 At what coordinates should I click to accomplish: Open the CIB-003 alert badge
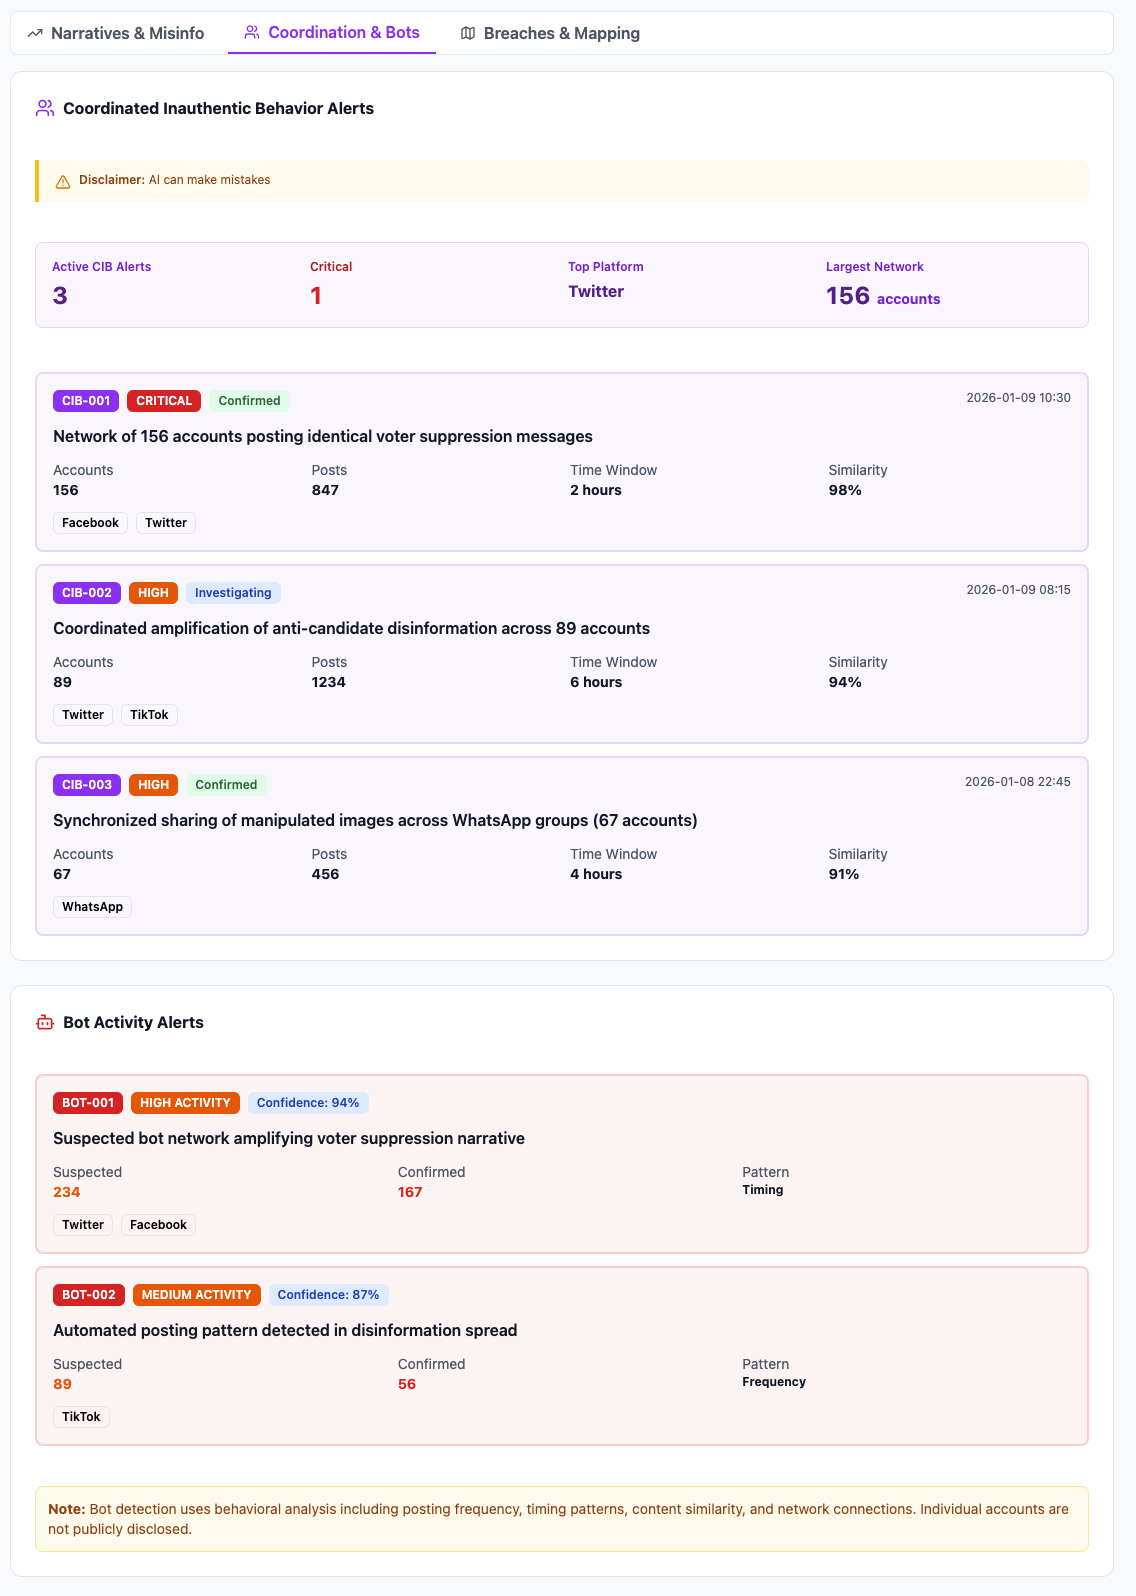tap(87, 785)
